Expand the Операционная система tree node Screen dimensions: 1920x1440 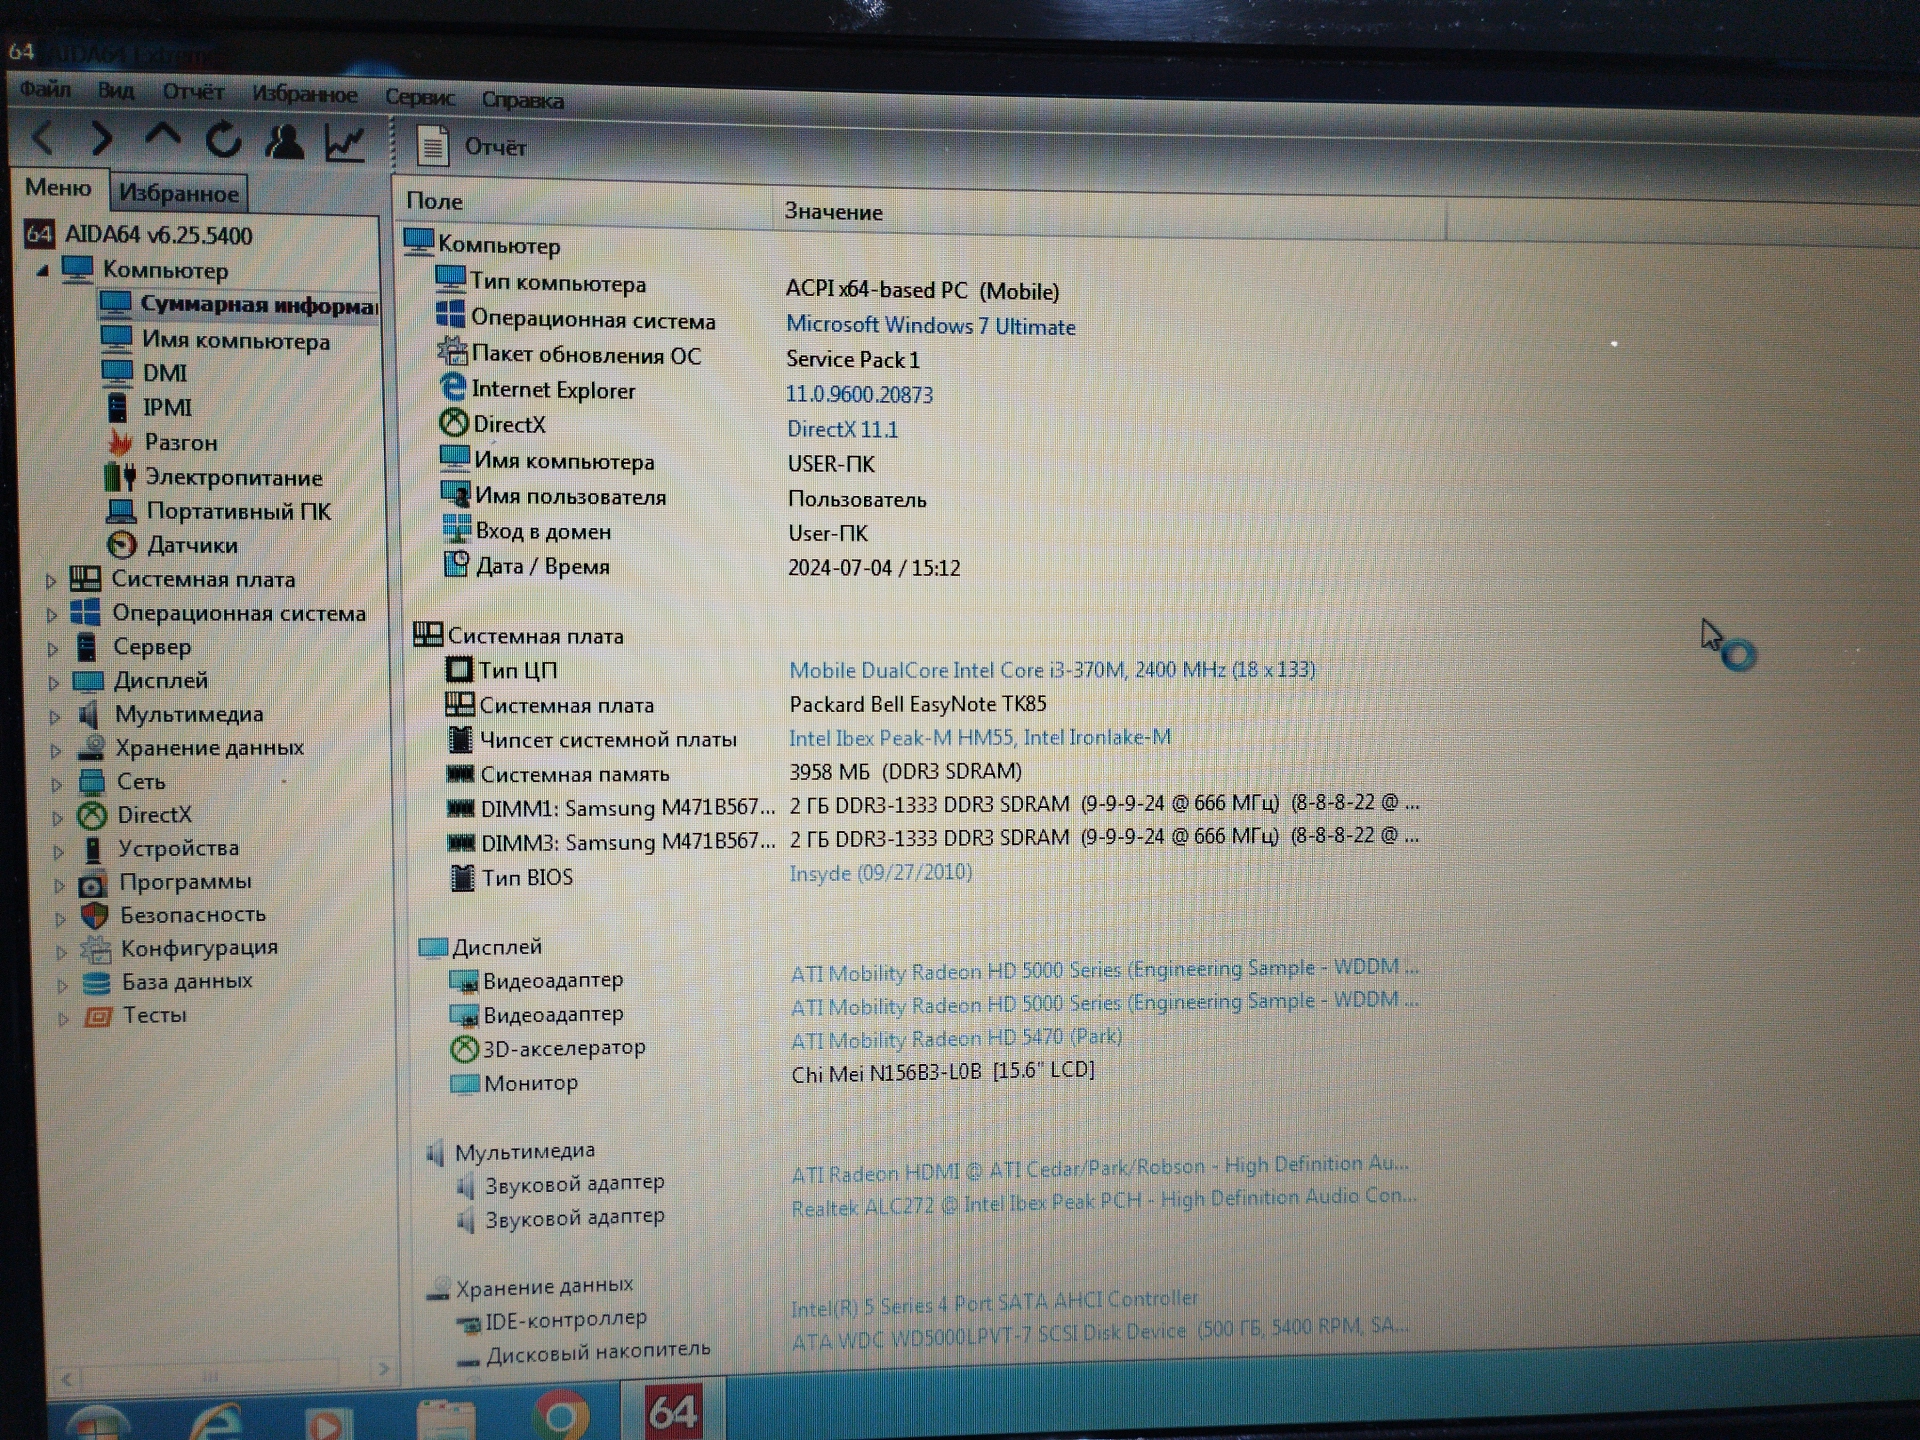click(x=51, y=615)
